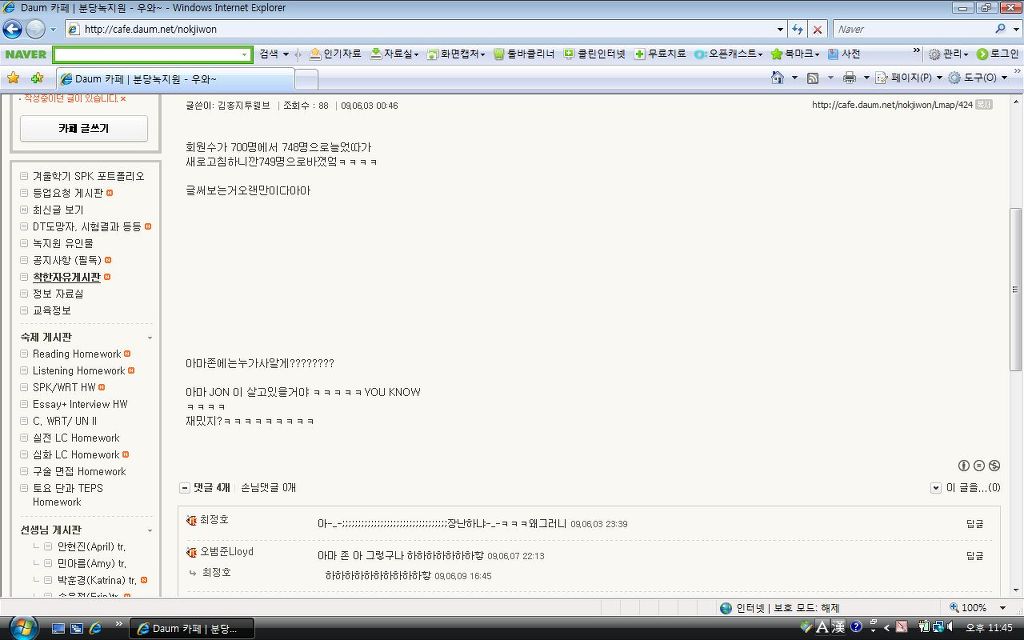Add to favorites star-plus icon
Screen dimensions: 1024x640
click(37, 78)
